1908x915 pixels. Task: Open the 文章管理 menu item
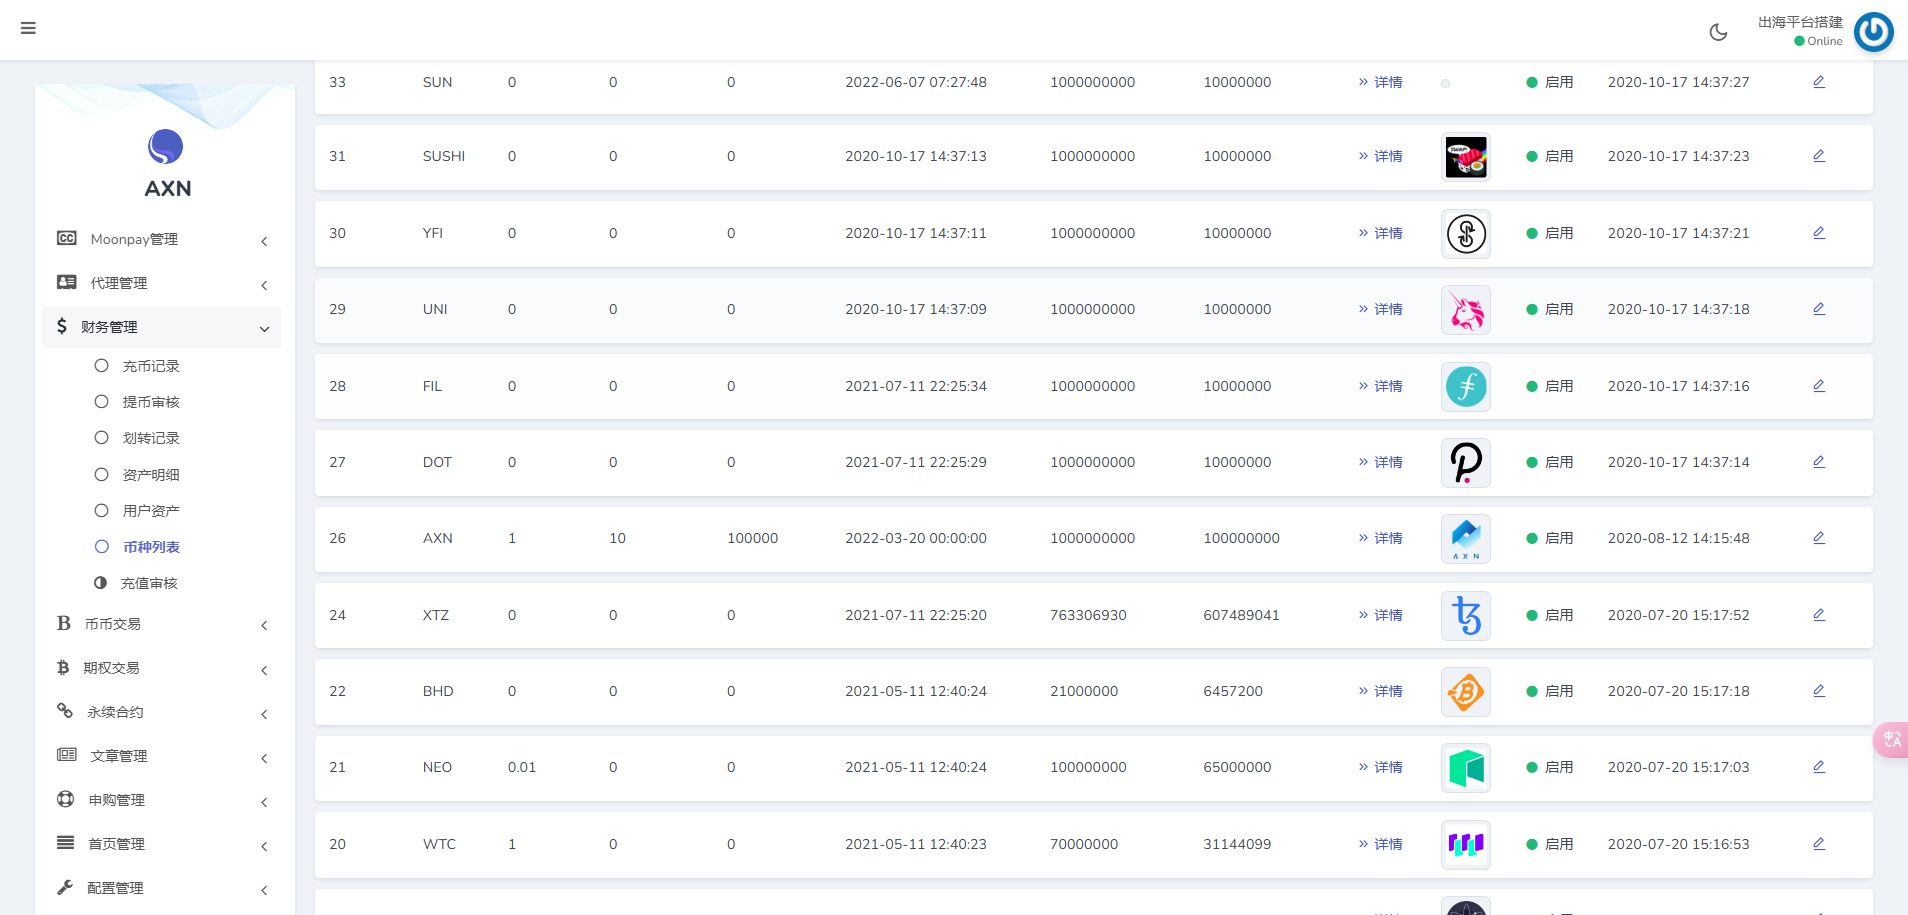pyautogui.click(x=162, y=756)
